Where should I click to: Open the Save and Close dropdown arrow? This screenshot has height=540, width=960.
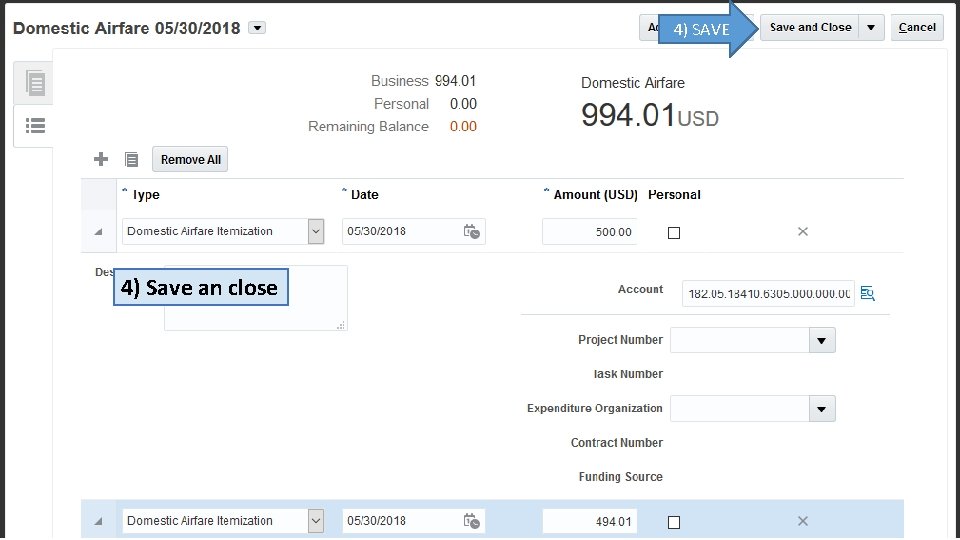pos(871,28)
